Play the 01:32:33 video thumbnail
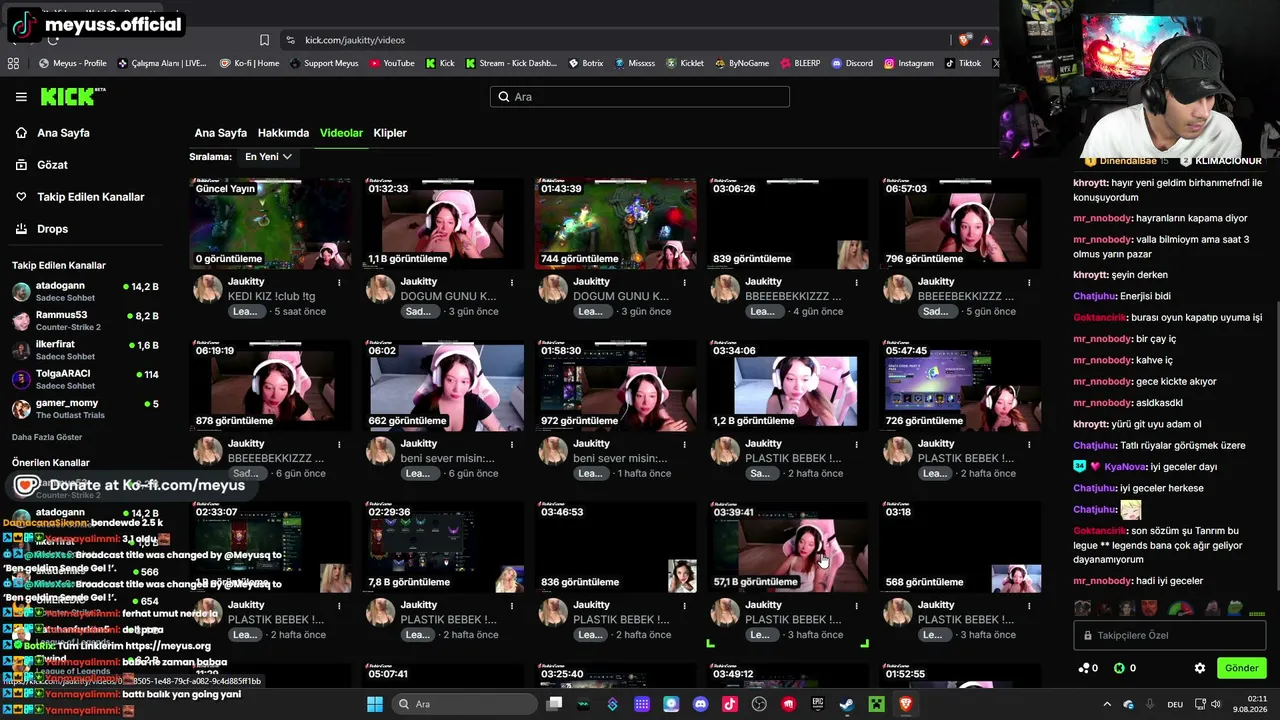1280x720 pixels. coord(443,223)
